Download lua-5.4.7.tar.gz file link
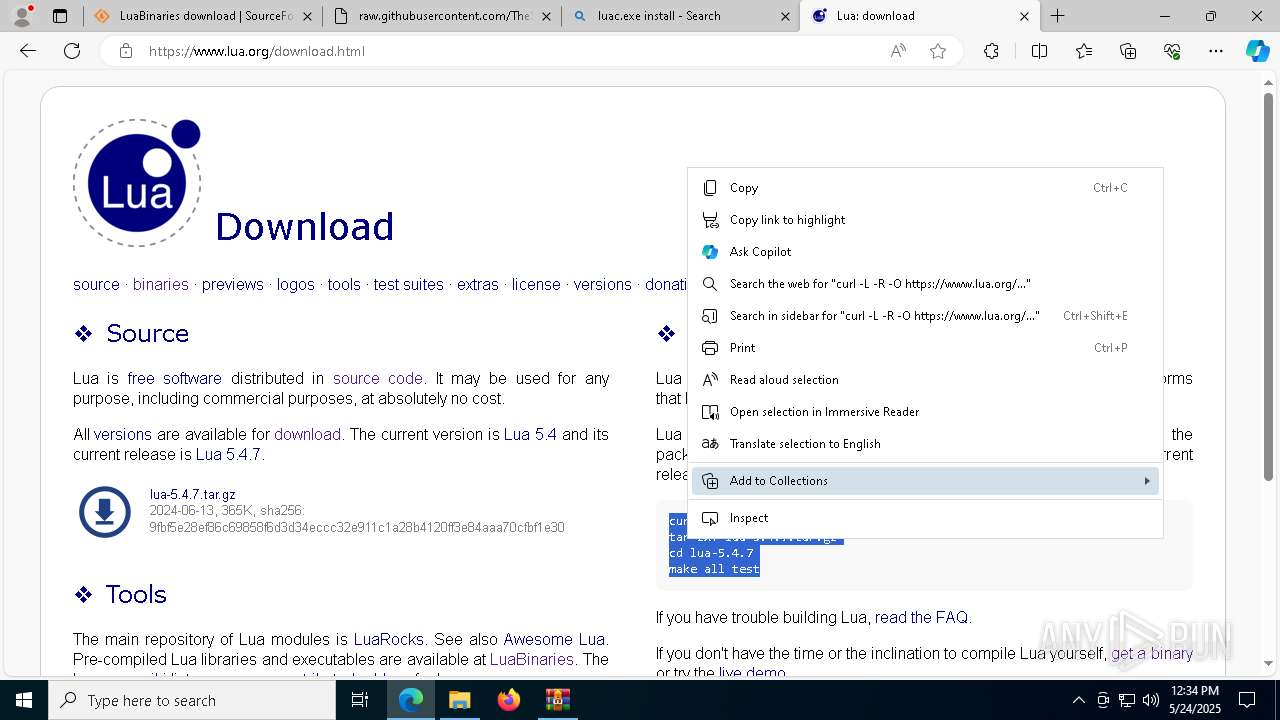This screenshot has height=720, width=1280. (x=193, y=495)
